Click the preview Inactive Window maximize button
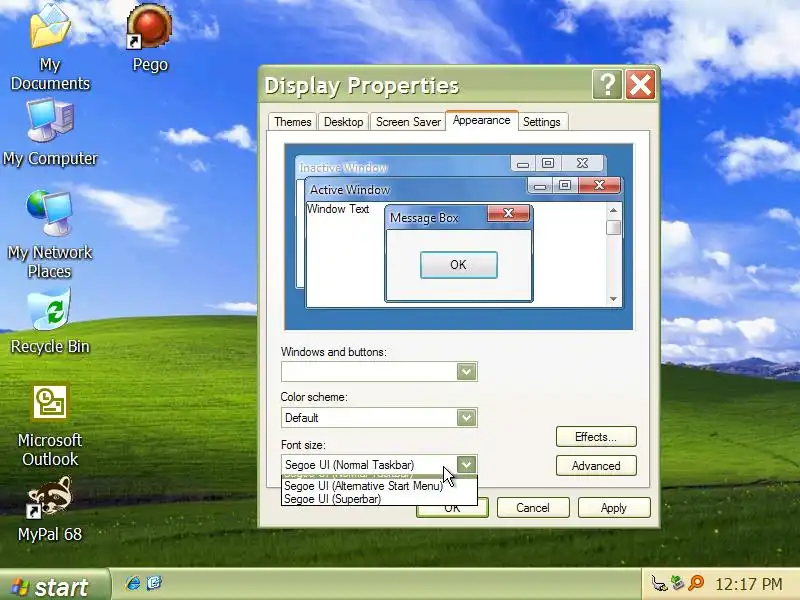 (x=548, y=163)
